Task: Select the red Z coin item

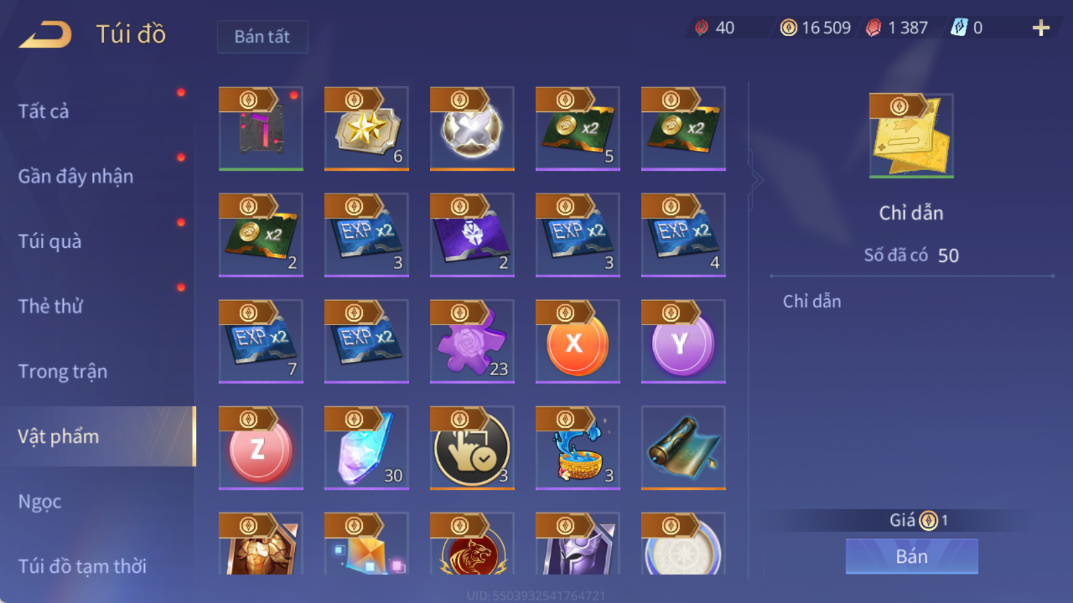Action: [261, 448]
